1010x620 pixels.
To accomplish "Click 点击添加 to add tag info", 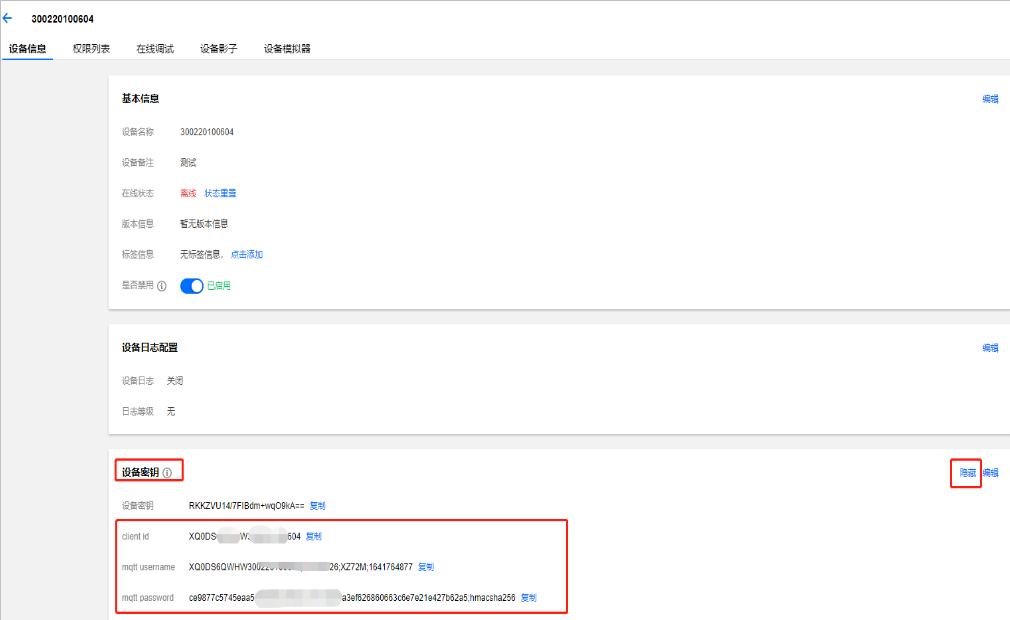I will click(247, 255).
